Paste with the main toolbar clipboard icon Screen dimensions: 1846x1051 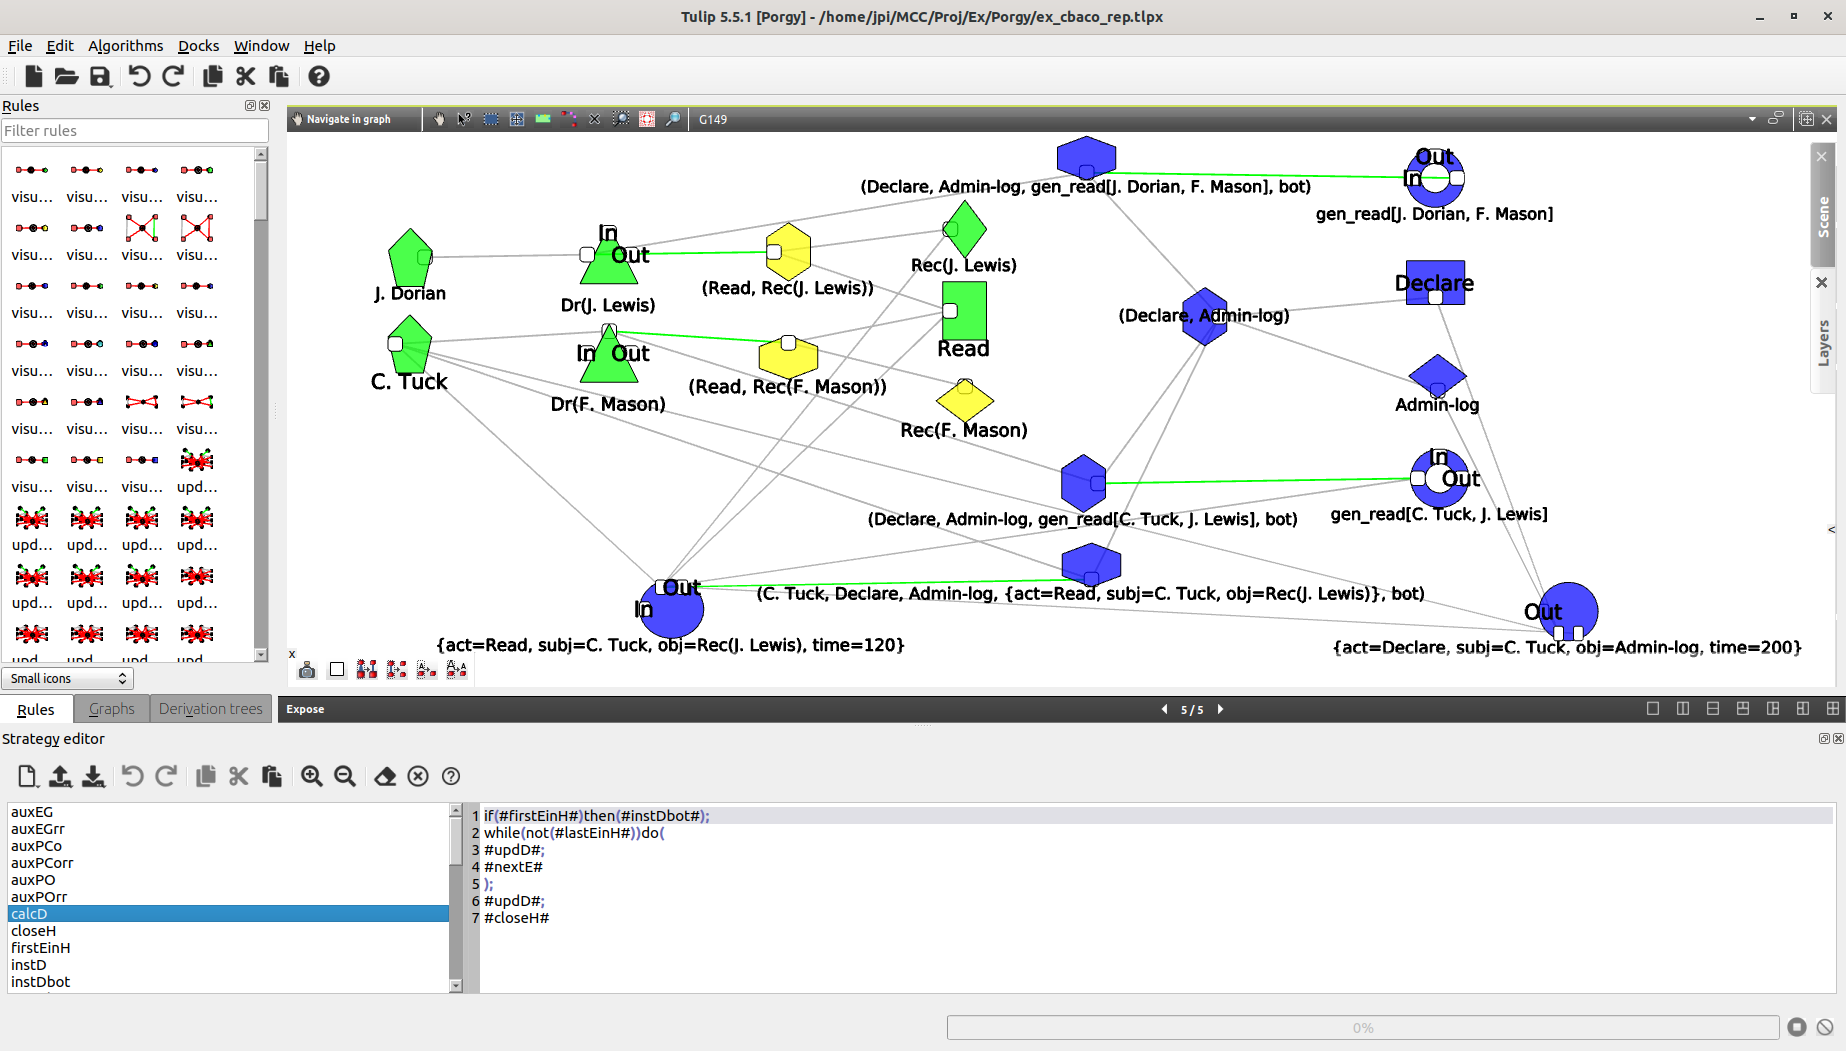(279, 76)
